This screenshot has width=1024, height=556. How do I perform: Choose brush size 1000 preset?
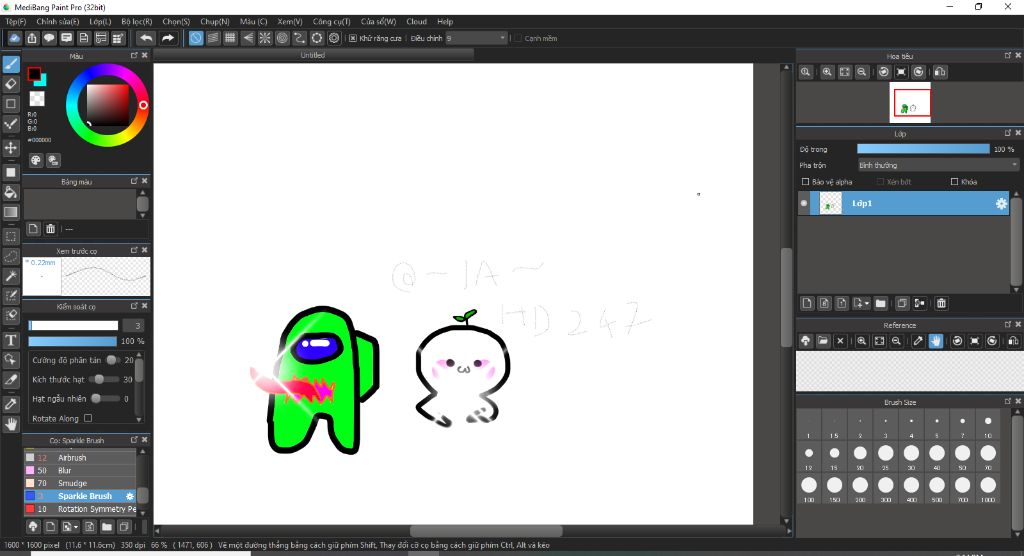pyautogui.click(x=988, y=489)
